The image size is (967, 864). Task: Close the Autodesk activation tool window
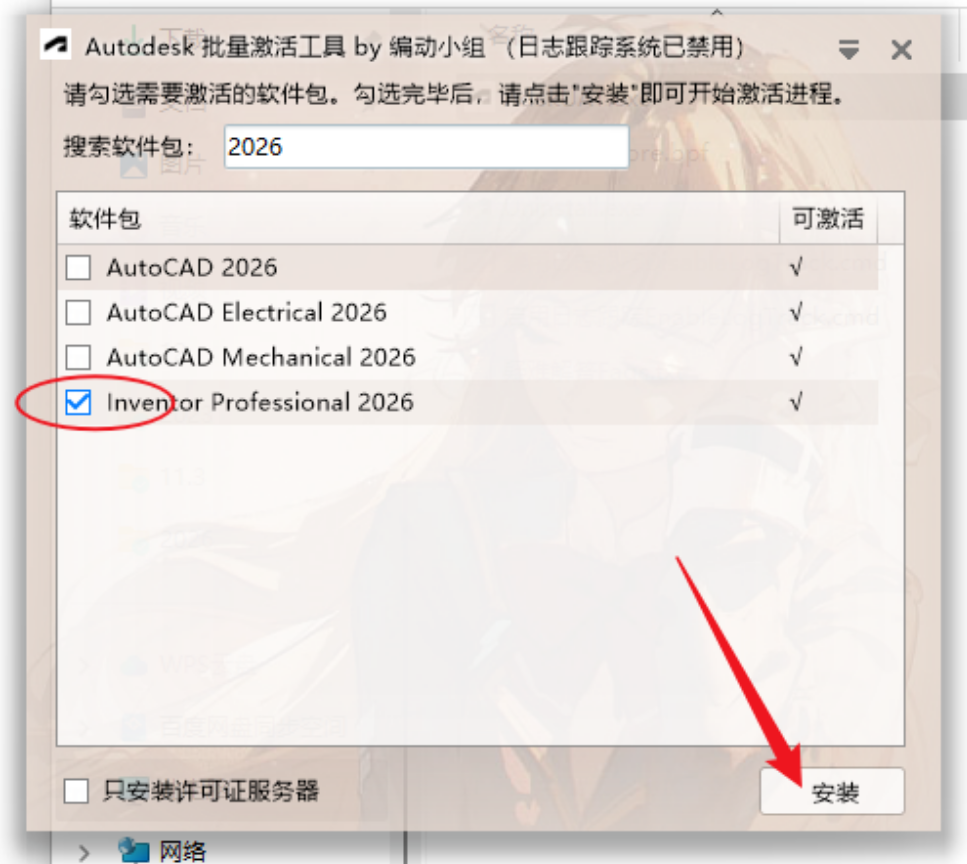pos(901,49)
